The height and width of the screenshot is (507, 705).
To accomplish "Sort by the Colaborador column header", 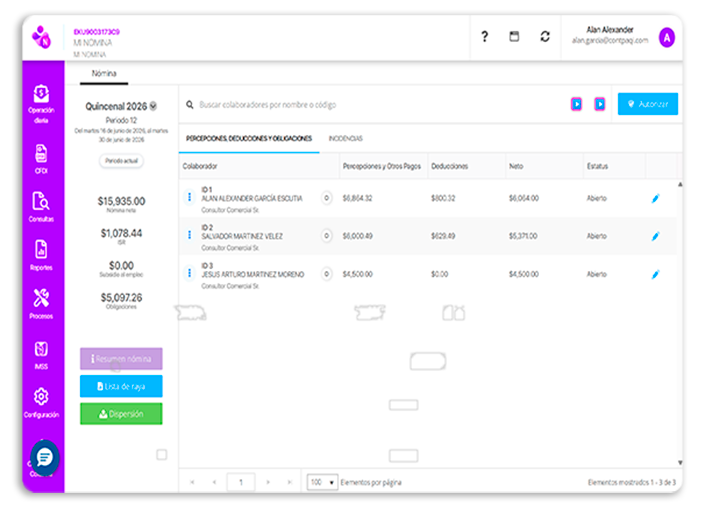I will [x=200, y=166].
